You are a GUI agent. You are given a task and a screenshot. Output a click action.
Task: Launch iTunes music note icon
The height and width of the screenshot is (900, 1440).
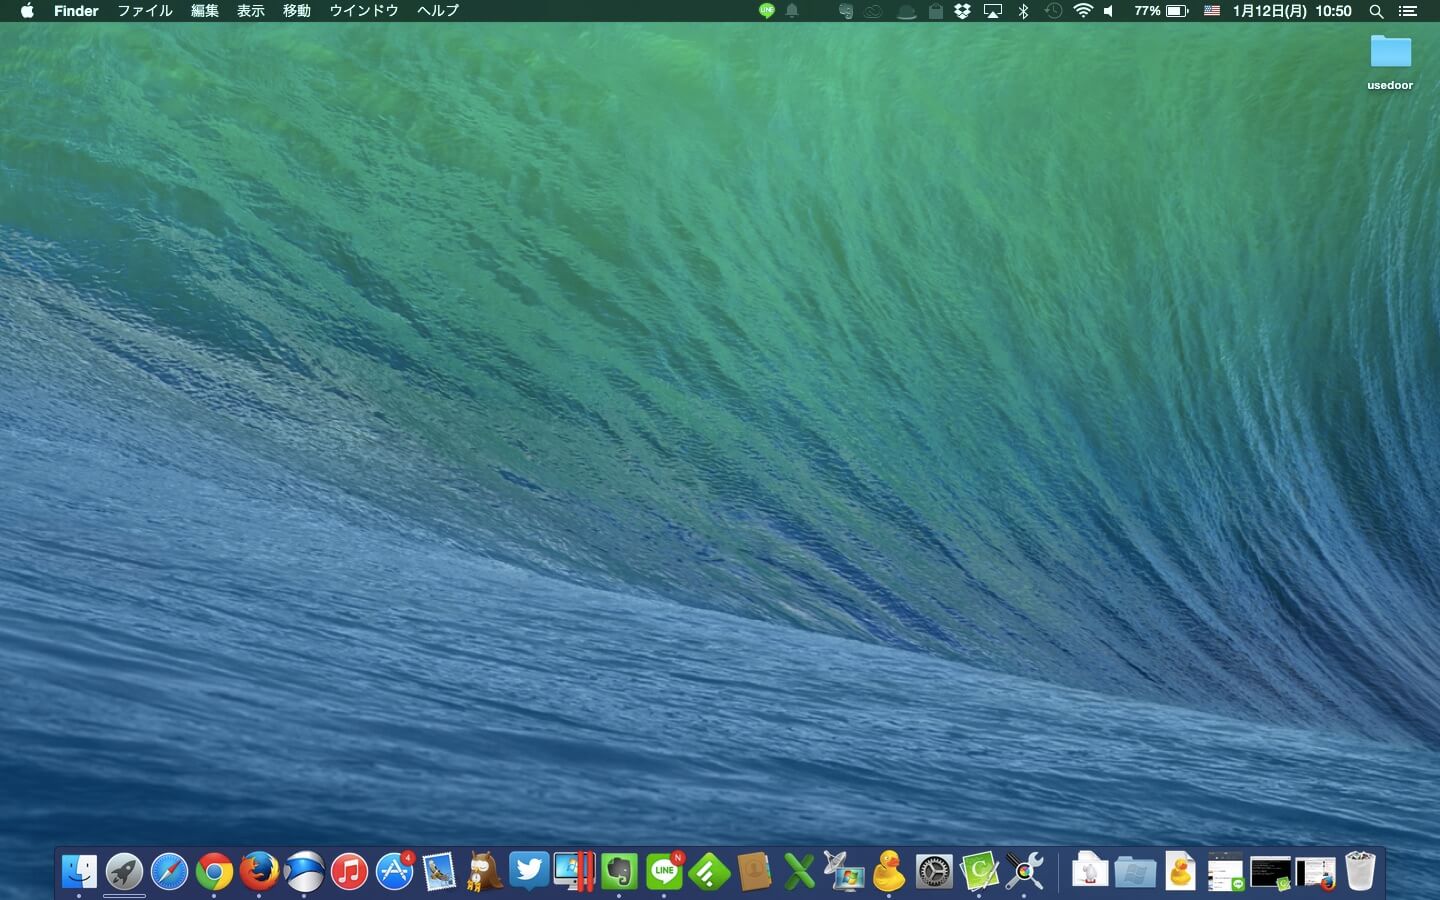(x=349, y=871)
